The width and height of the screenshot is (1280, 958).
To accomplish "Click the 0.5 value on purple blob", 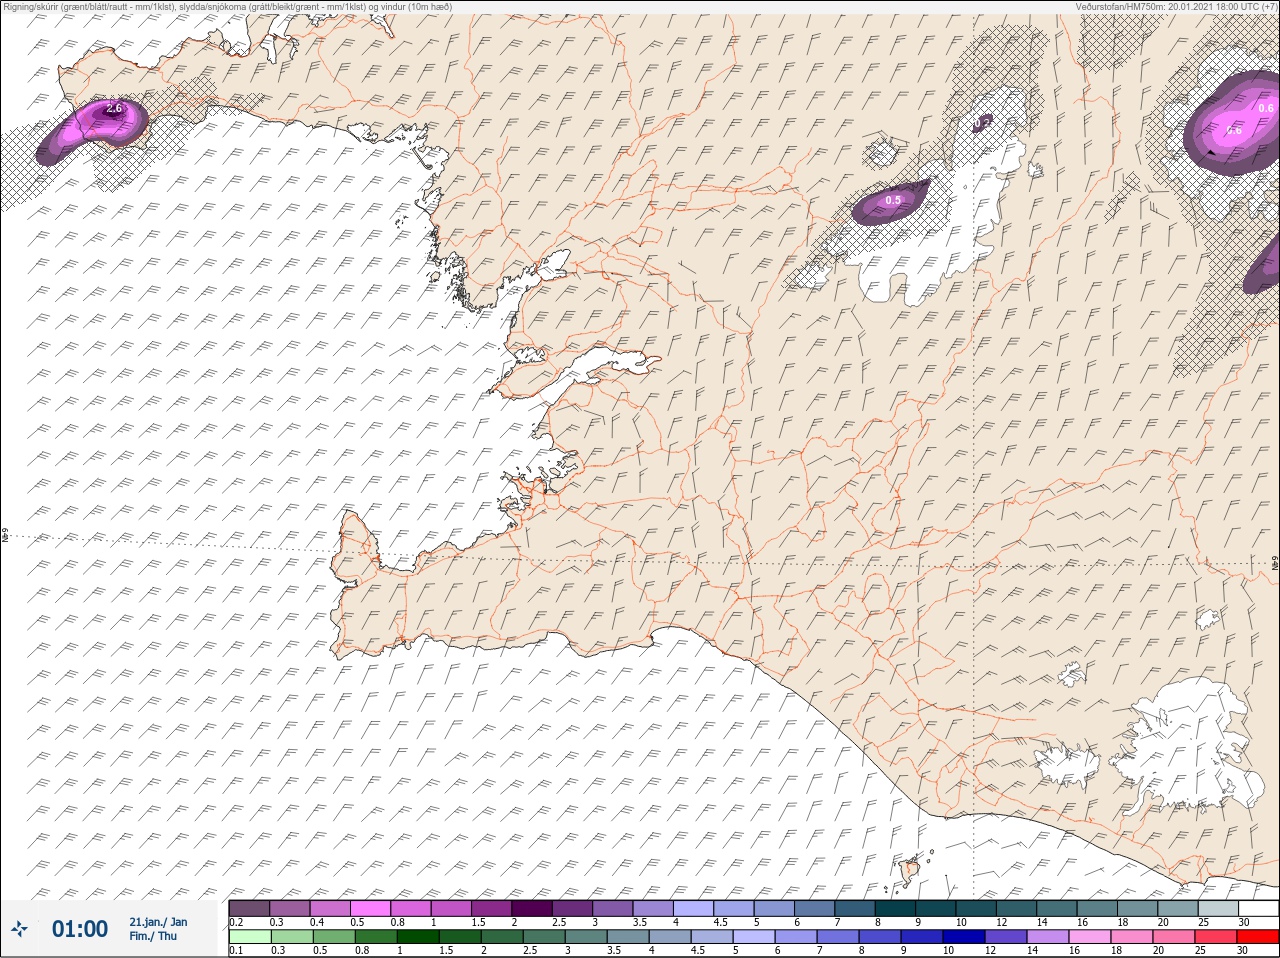I will coord(893,200).
